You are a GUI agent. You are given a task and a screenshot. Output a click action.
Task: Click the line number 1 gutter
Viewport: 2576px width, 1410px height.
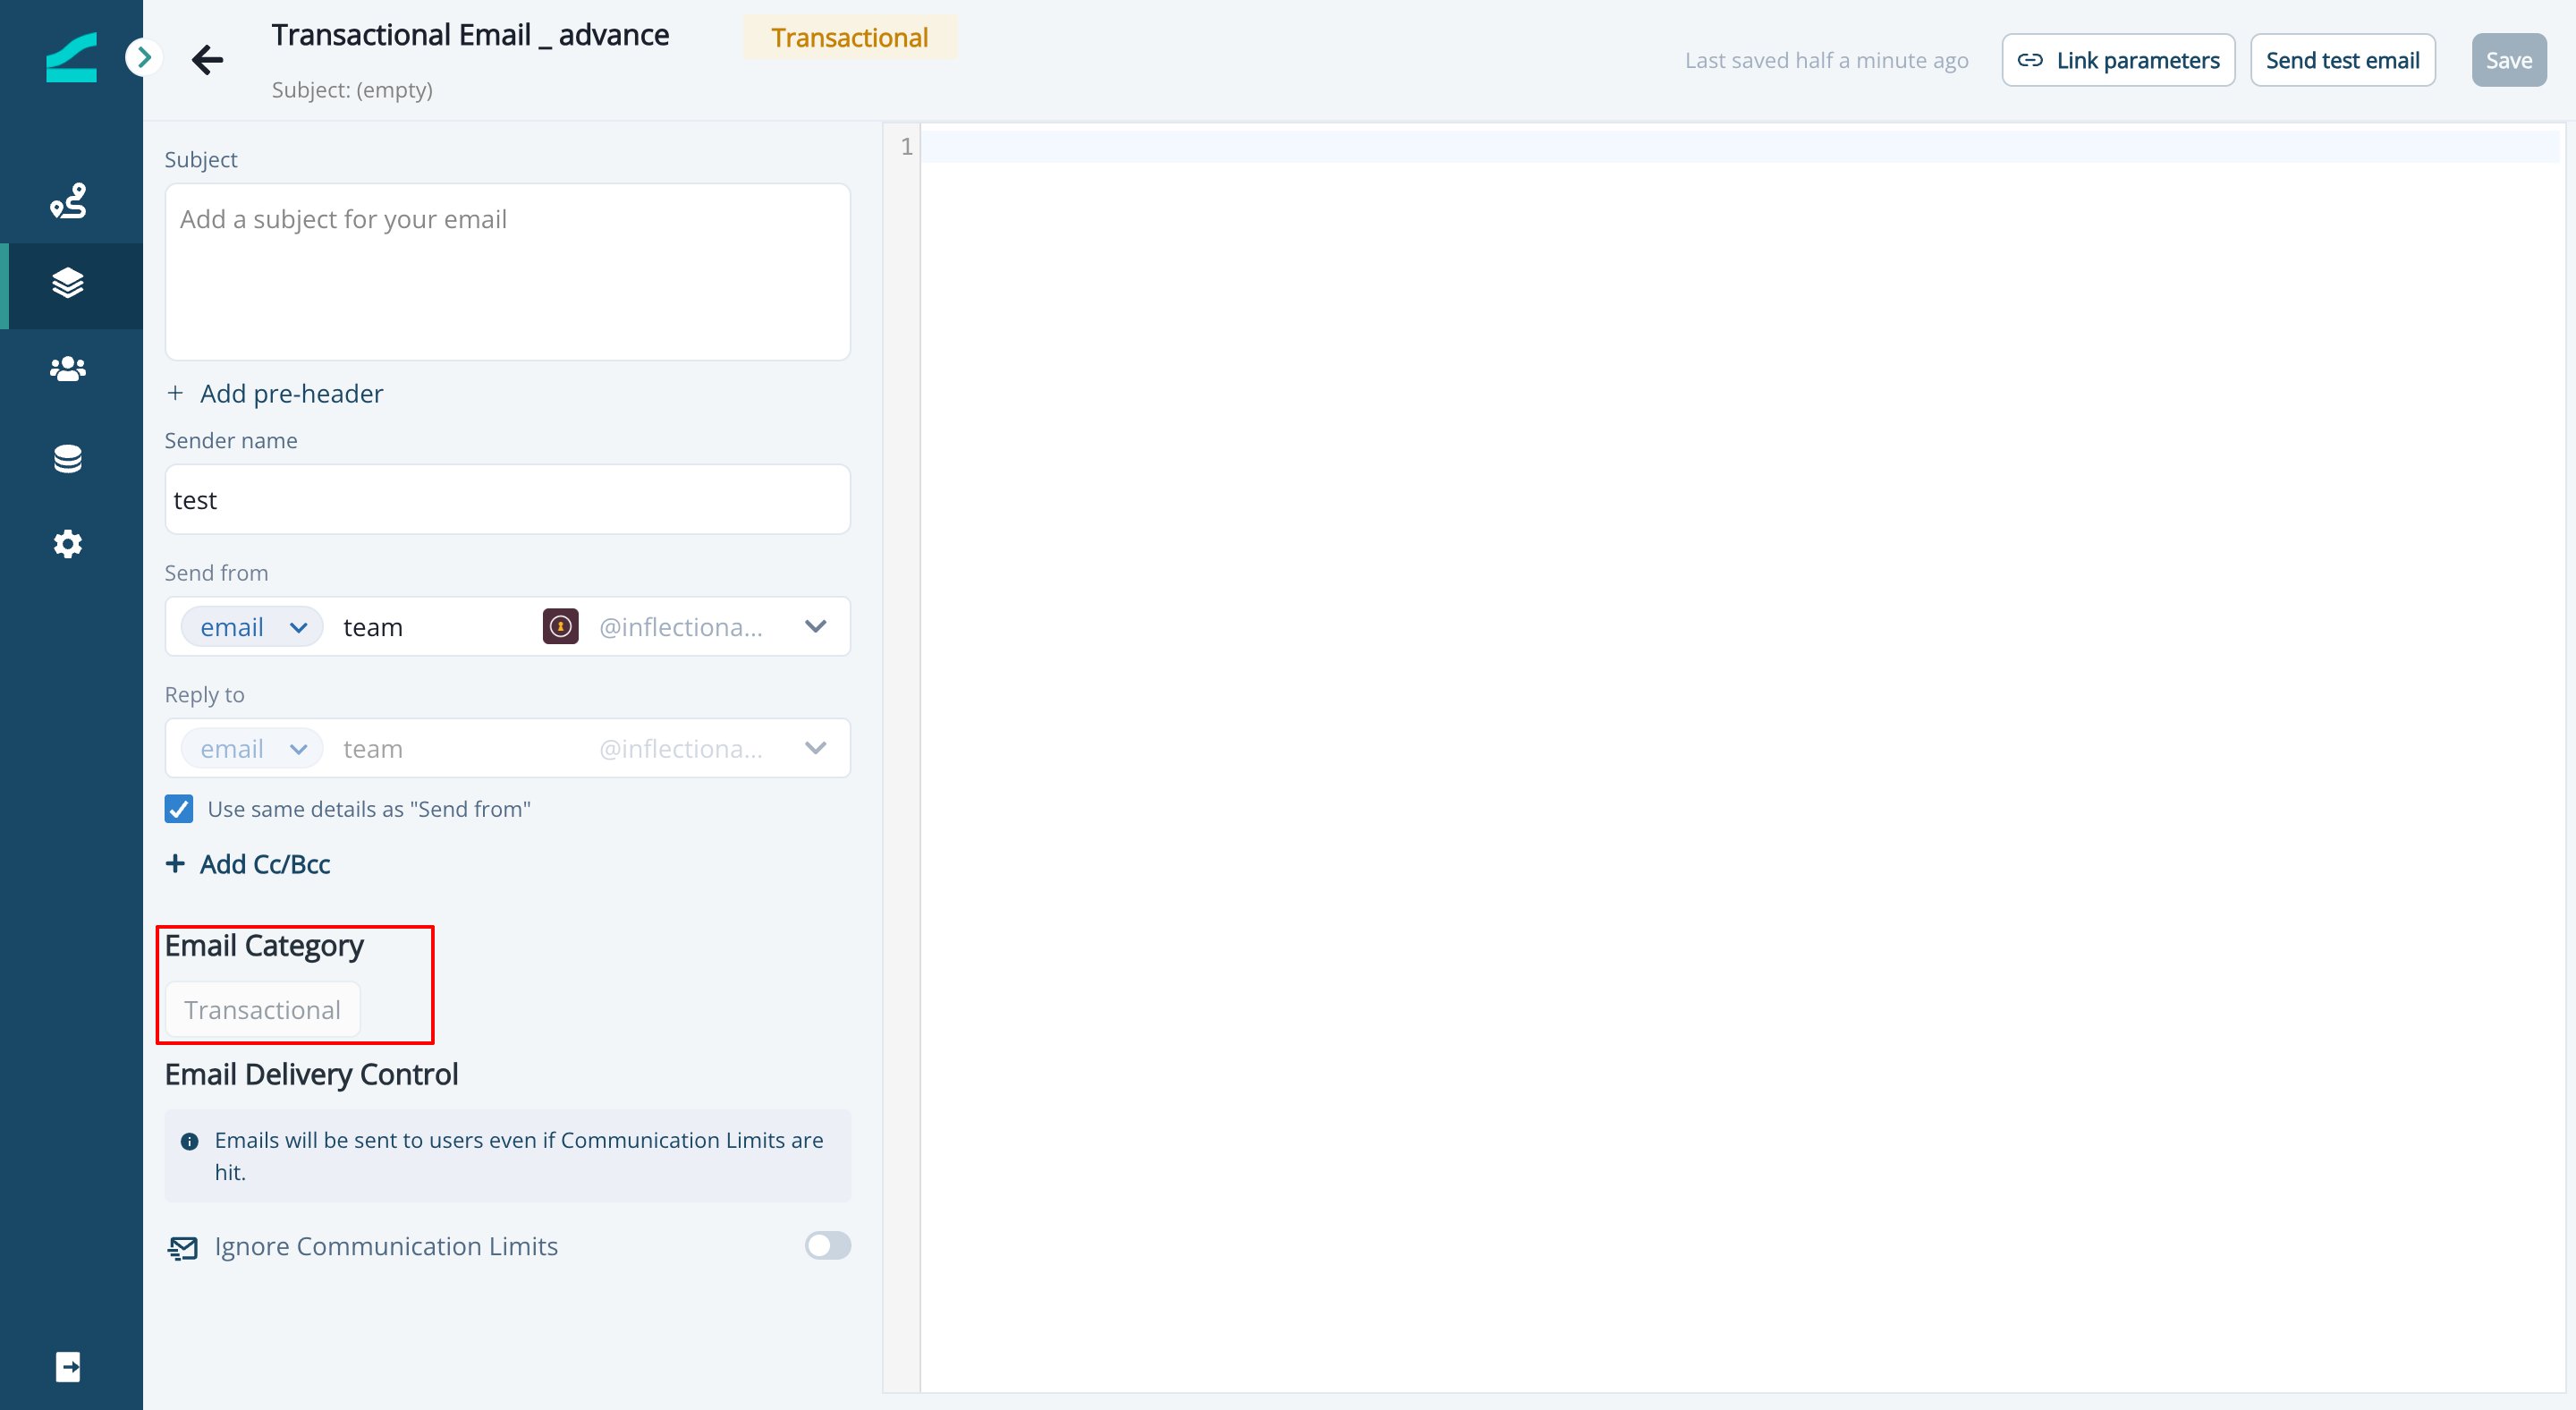905,147
